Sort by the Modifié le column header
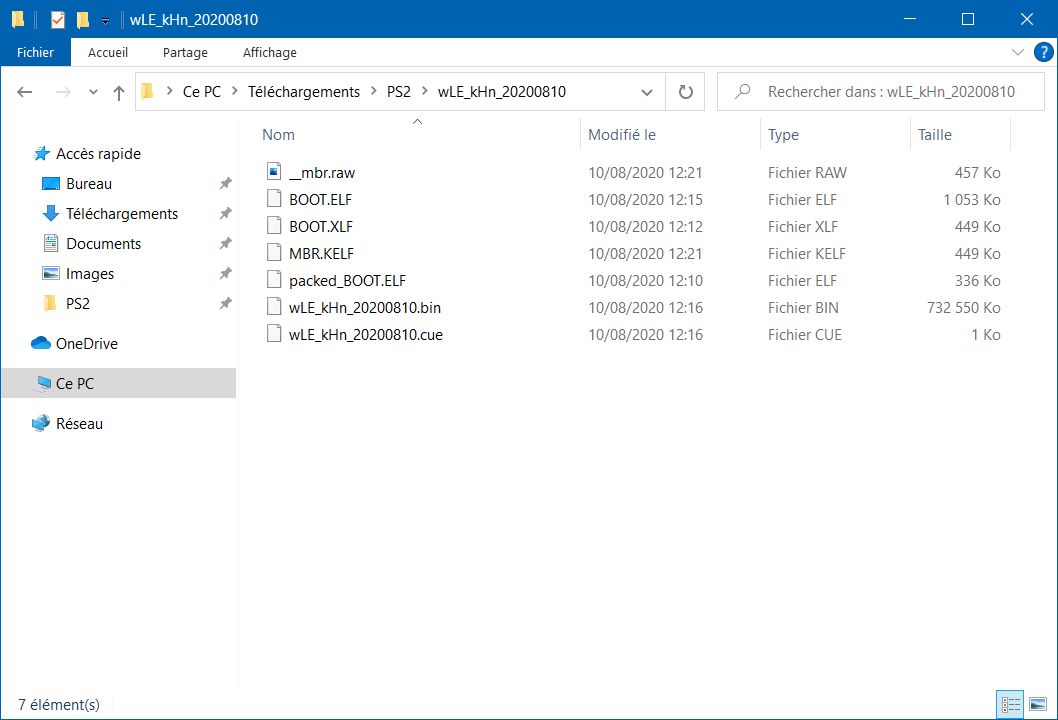Image resolution: width=1058 pixels, height=720 pixels. point(621,135)
